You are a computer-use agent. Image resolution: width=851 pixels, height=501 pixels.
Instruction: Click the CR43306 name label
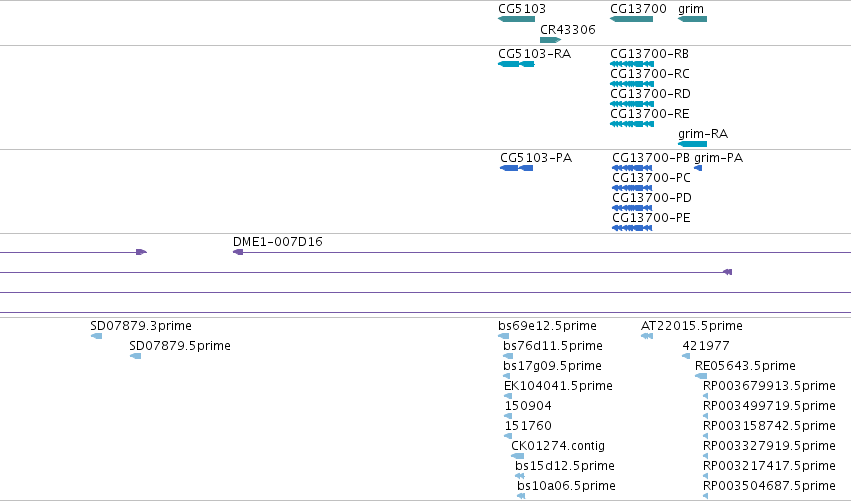[568, 29]
